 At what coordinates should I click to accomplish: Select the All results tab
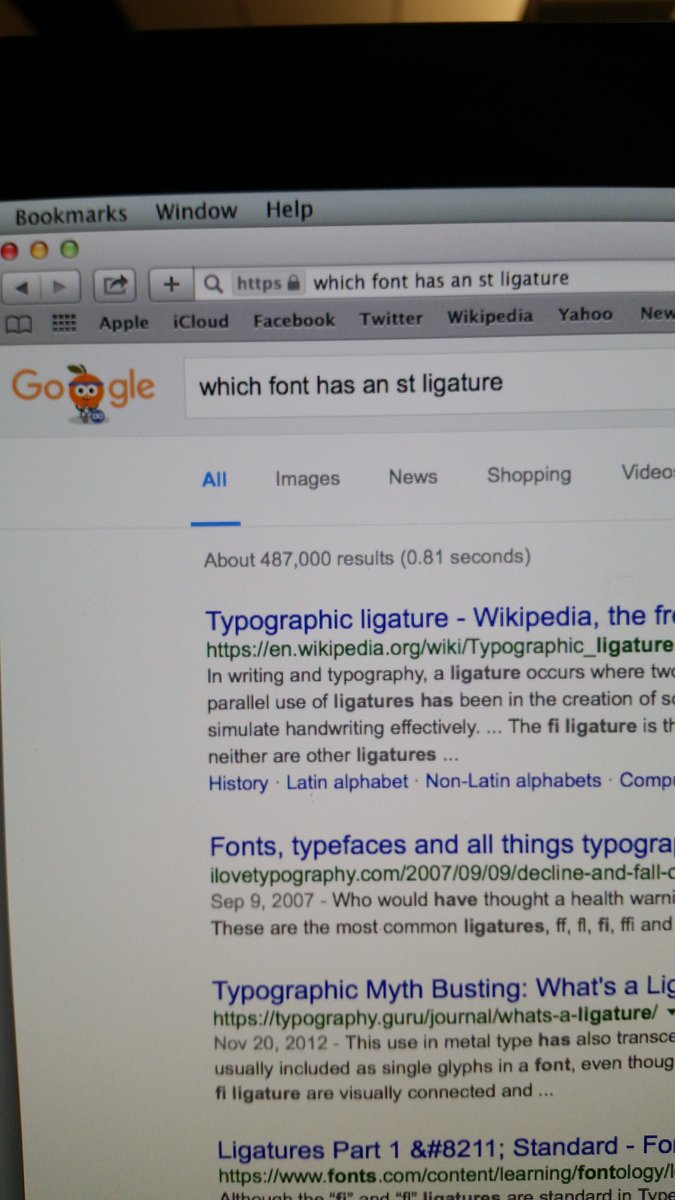pos(215,480)
